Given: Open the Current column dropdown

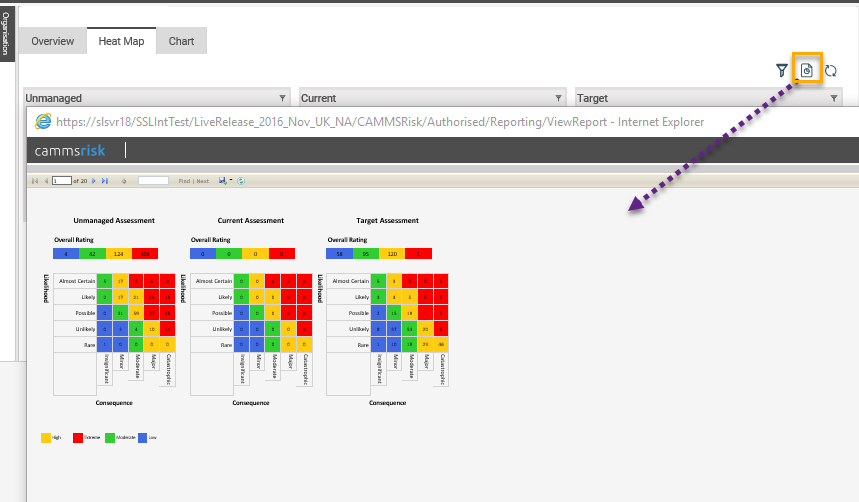Looking at the screenshot, I should pos(558,98).
